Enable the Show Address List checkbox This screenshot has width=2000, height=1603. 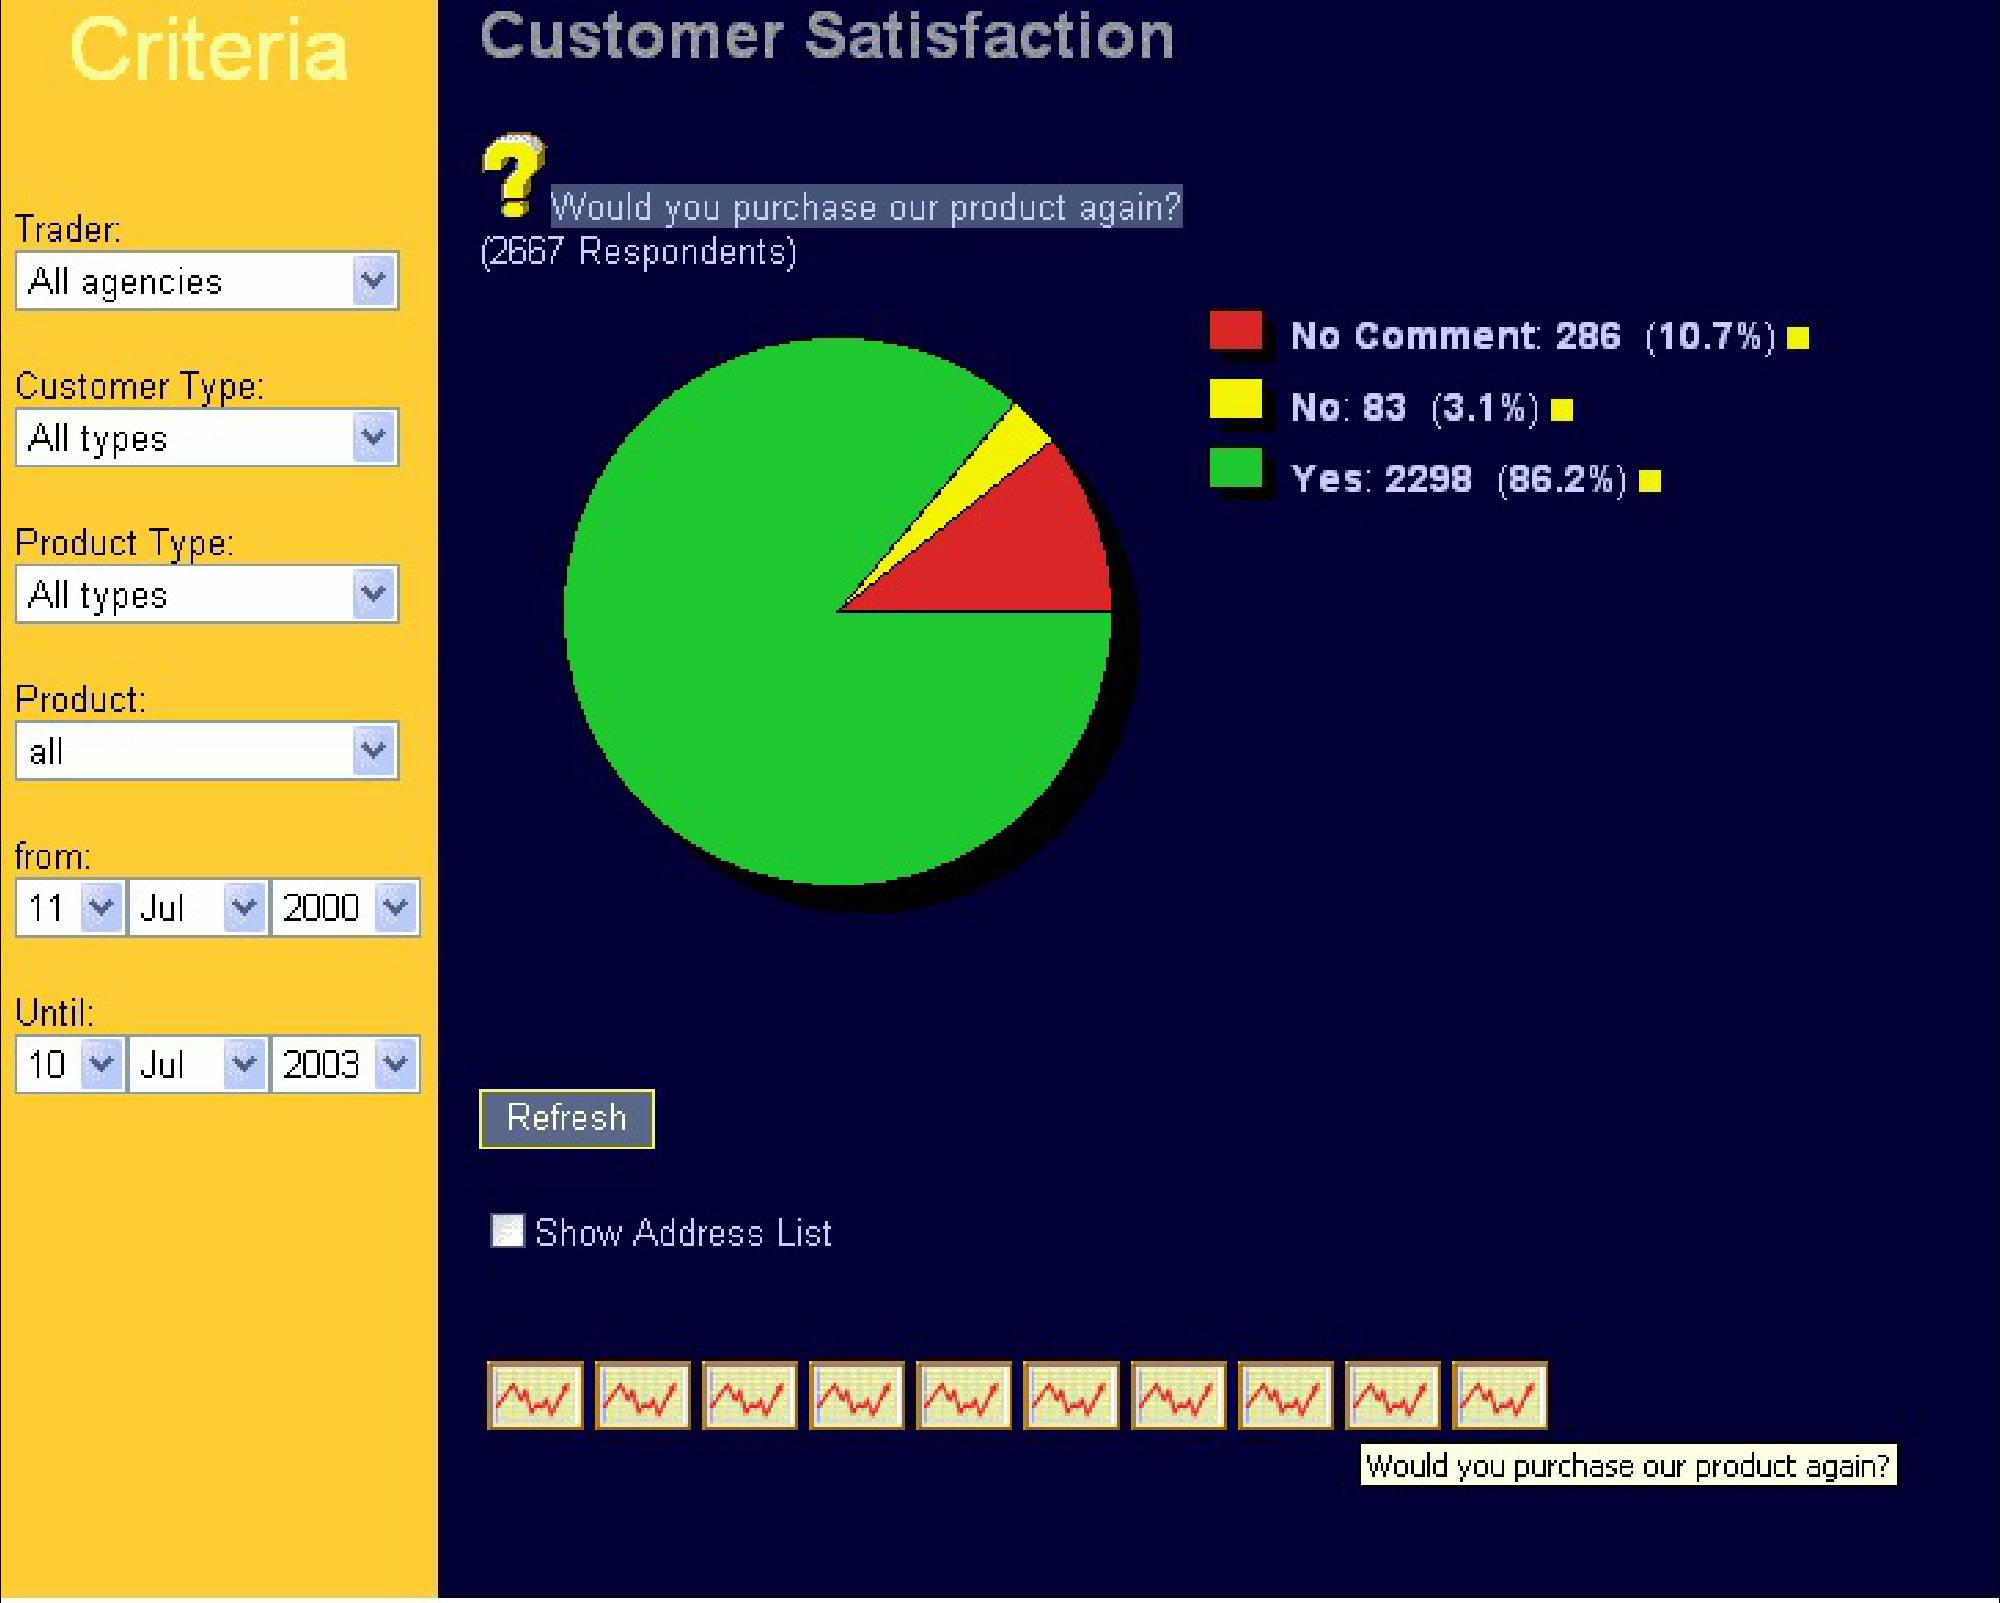coord(507,1231)
